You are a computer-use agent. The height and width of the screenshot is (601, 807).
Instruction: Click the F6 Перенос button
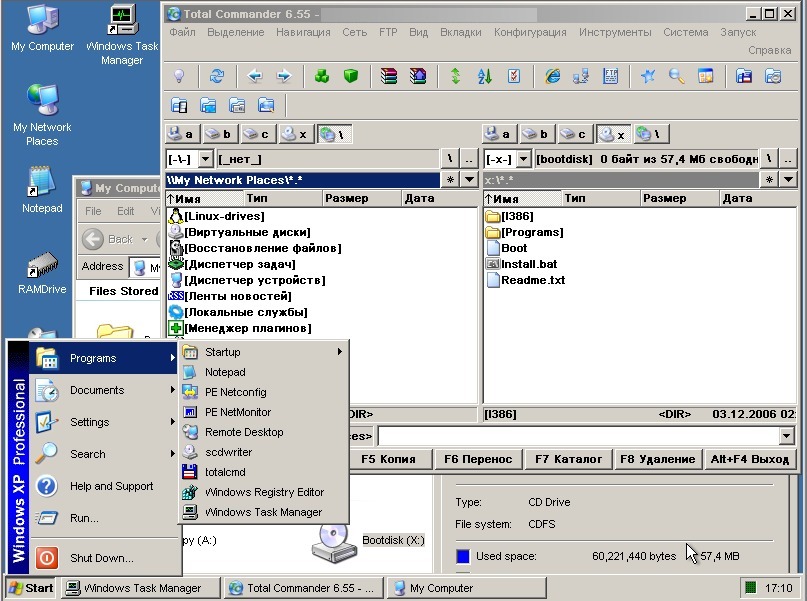click(x=478, y=459)
